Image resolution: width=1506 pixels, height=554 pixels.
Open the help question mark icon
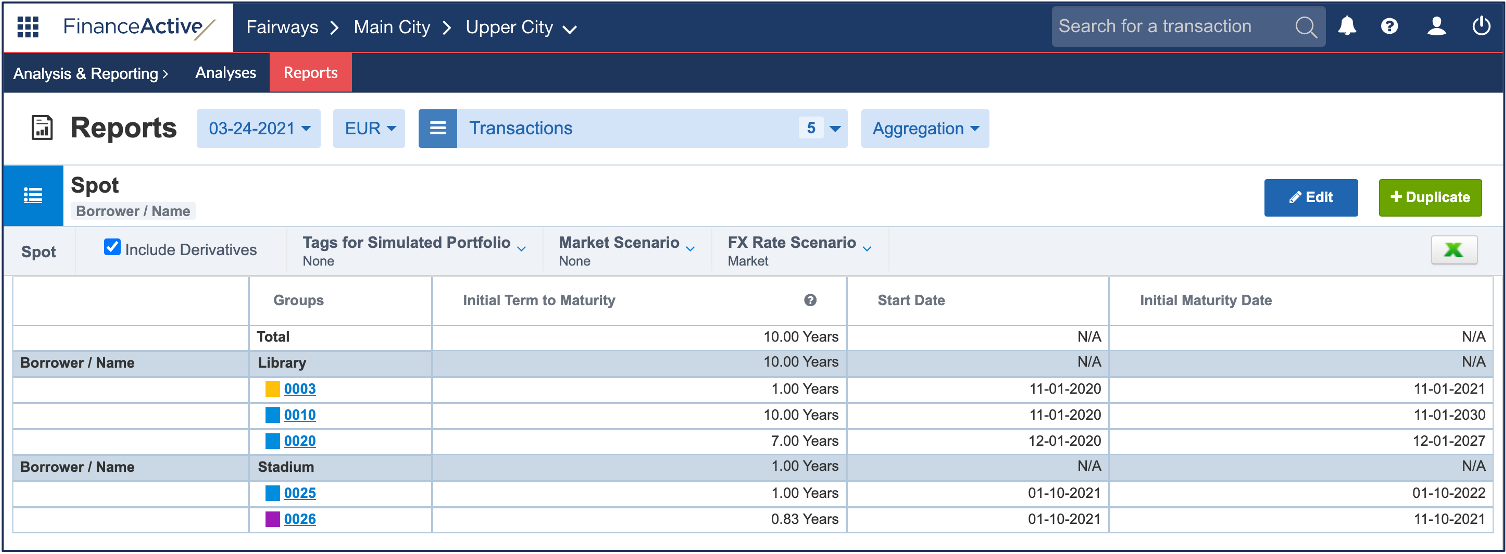(x=1389, y=27)
